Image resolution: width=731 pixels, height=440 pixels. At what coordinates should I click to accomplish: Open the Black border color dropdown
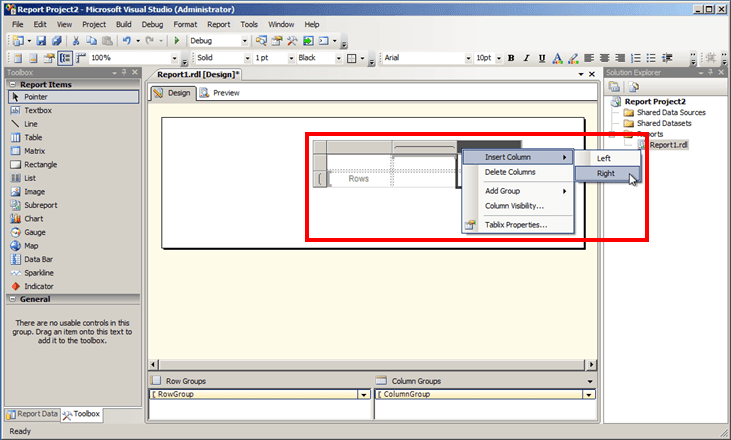click(338, 58)
